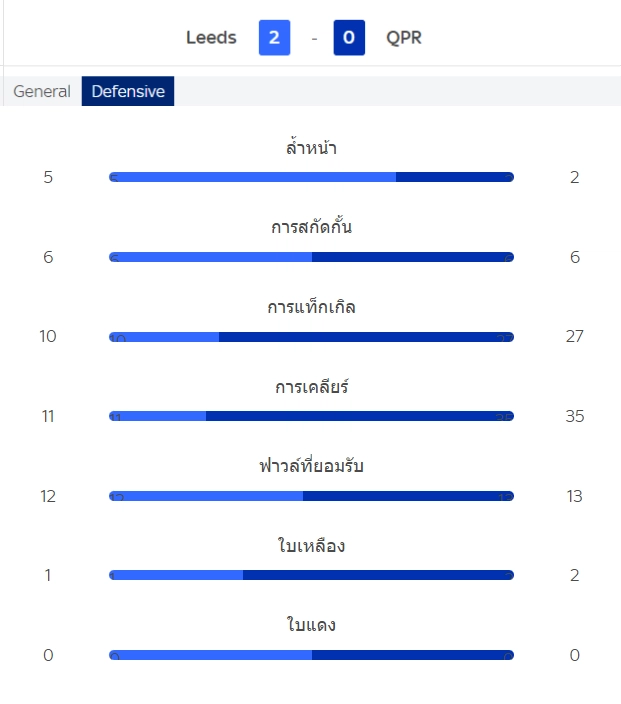Click the การเคลียร์ stat bar
This screenshot has height=704, width=621.
tap(311, 416)
